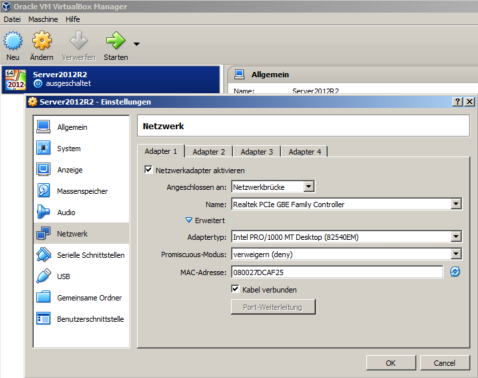The height and width of the screenshot is (378, 478).
Task: Open the Promiscuous-Modus dropdown
Action: [x=346, y=254]
